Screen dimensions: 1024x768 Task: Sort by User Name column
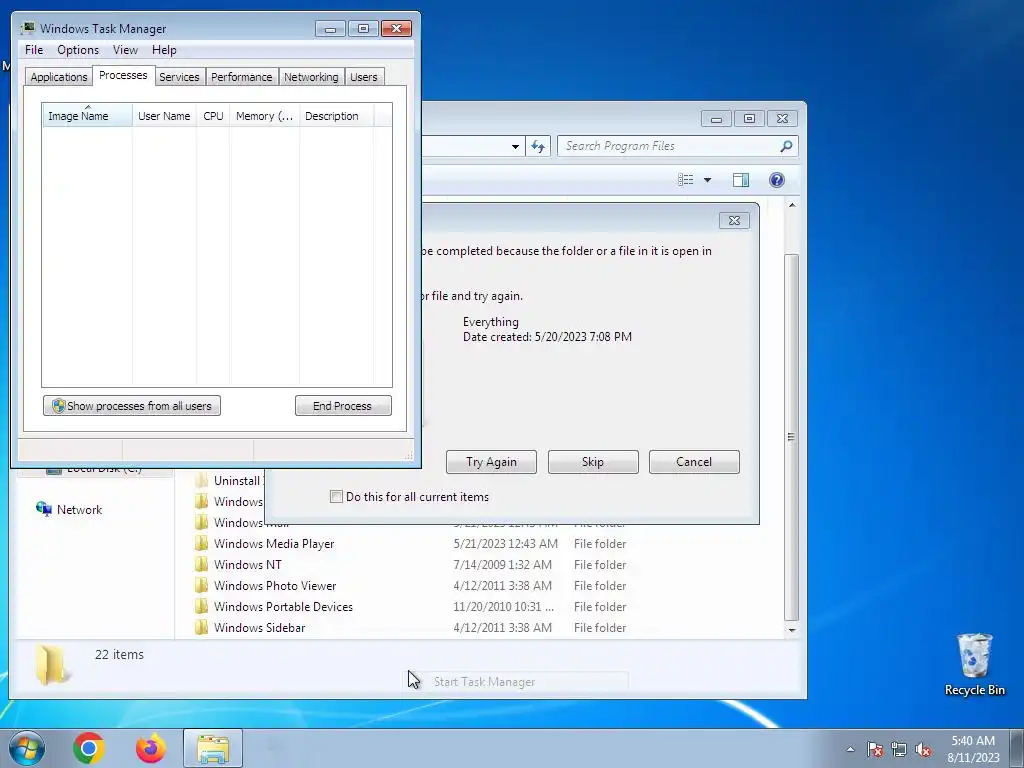click(x=164, y=116)
